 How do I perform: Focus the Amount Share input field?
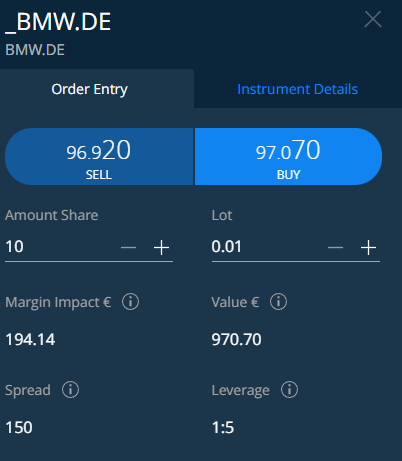pyautogui.click(x=60, y=247)
